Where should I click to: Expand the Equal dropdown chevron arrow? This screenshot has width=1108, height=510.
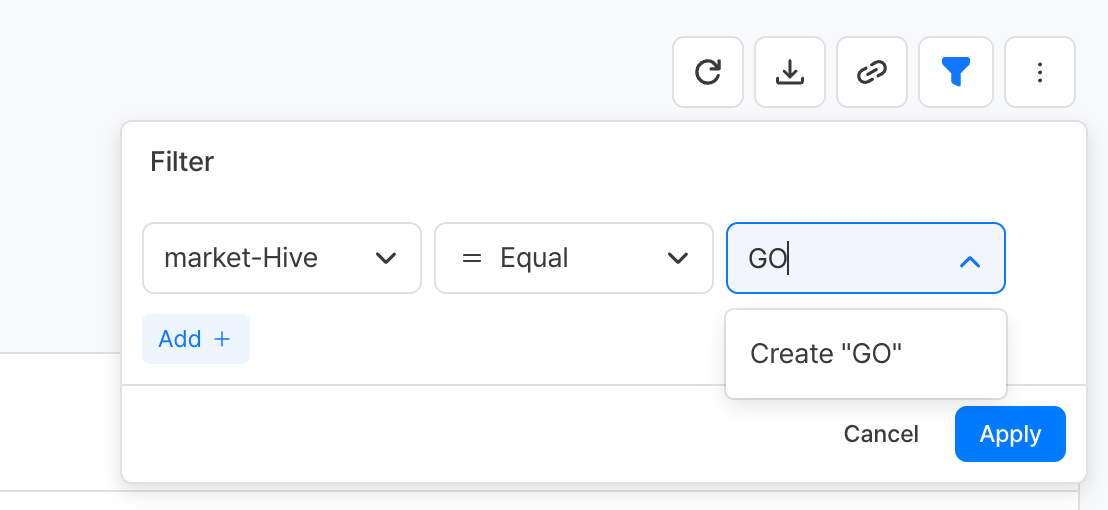pos(678,259)
